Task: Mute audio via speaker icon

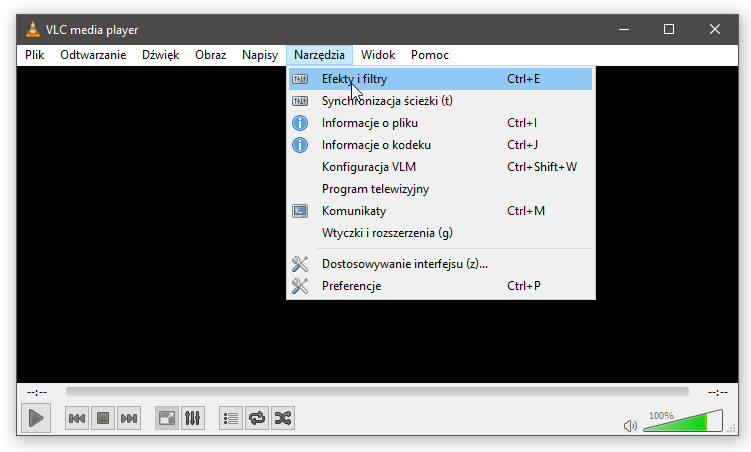Action: [x=630, y=426]
